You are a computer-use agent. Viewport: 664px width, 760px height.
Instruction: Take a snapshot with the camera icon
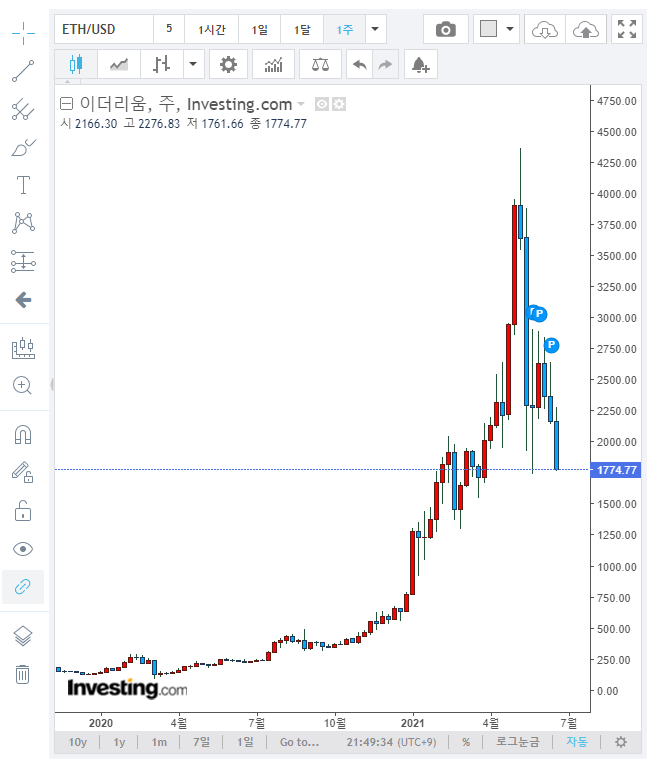446,30
